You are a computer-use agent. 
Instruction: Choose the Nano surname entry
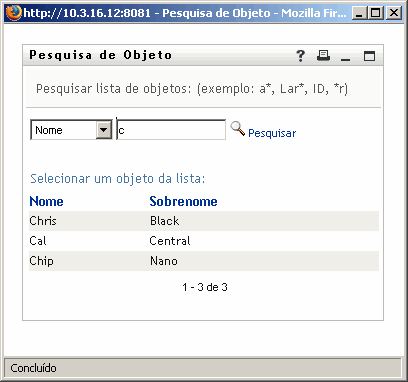[164, 261]
